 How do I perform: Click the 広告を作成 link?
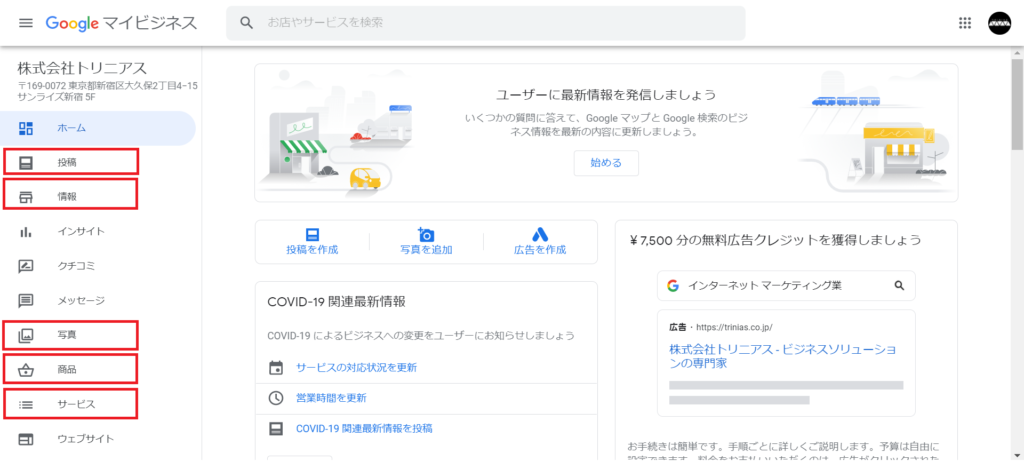[x=540, y=249]
